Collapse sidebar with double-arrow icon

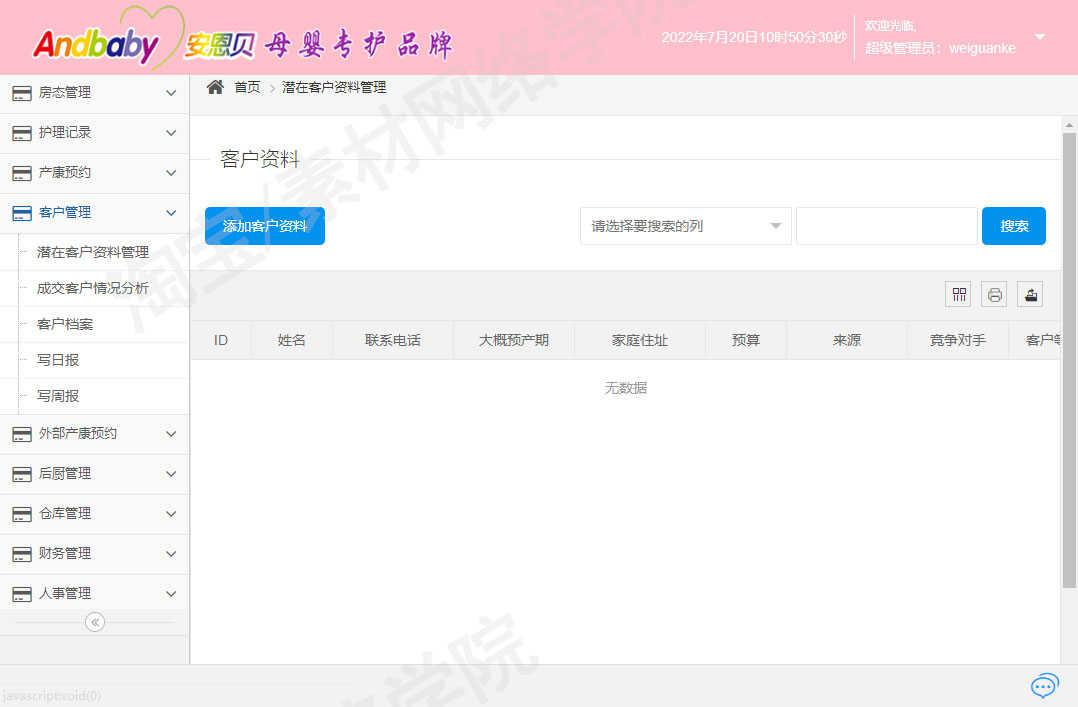95,622
